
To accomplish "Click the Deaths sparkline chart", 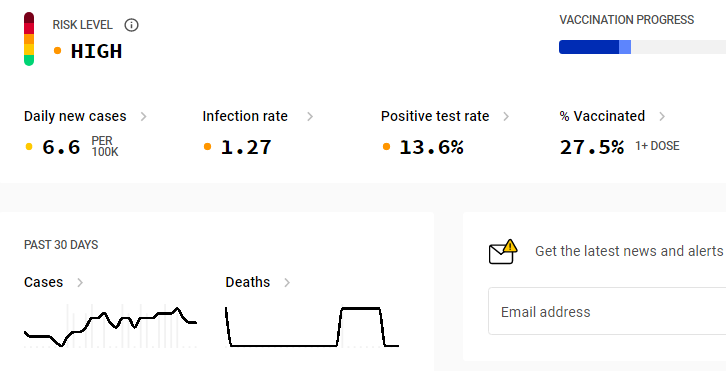I will (x=312, y=327).
